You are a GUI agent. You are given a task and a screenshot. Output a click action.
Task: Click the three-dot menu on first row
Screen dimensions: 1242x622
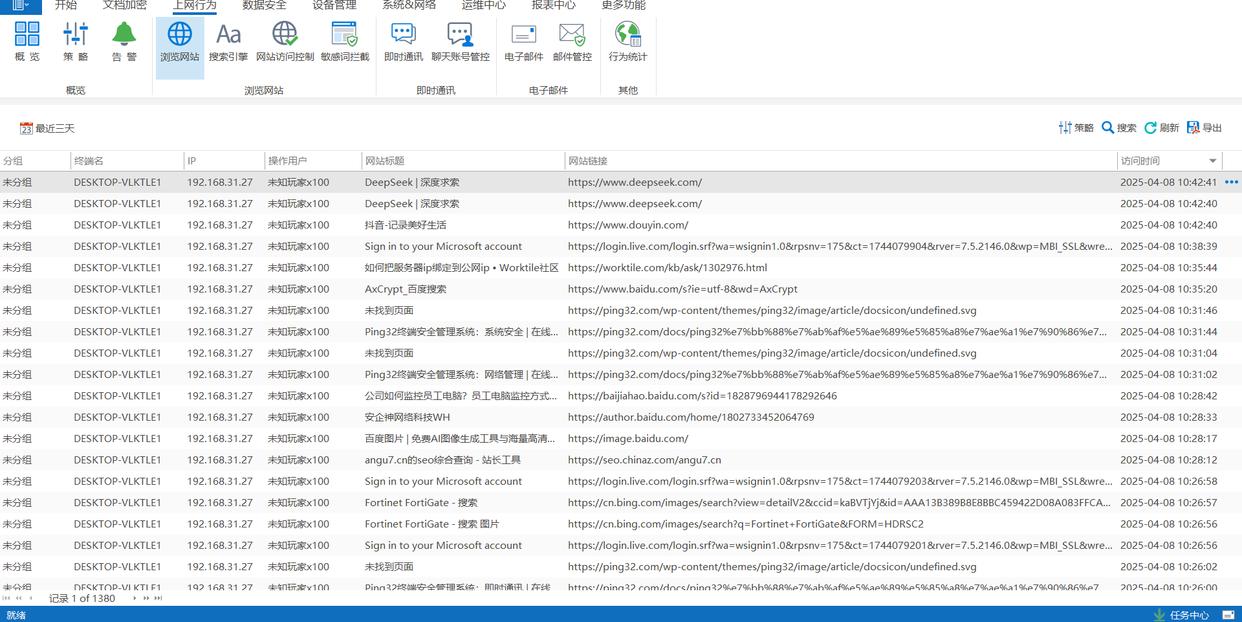point(1231,182)
